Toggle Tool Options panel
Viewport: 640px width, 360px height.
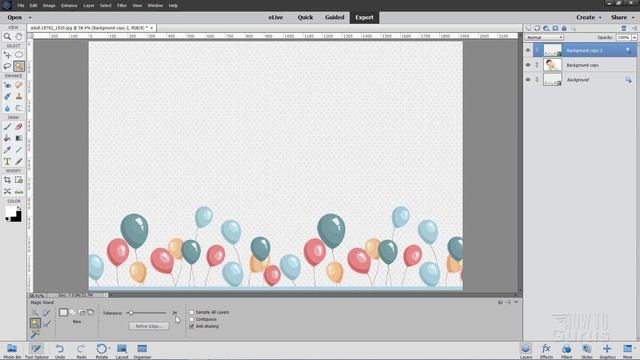pyautogui.click(x=36, y=351)
